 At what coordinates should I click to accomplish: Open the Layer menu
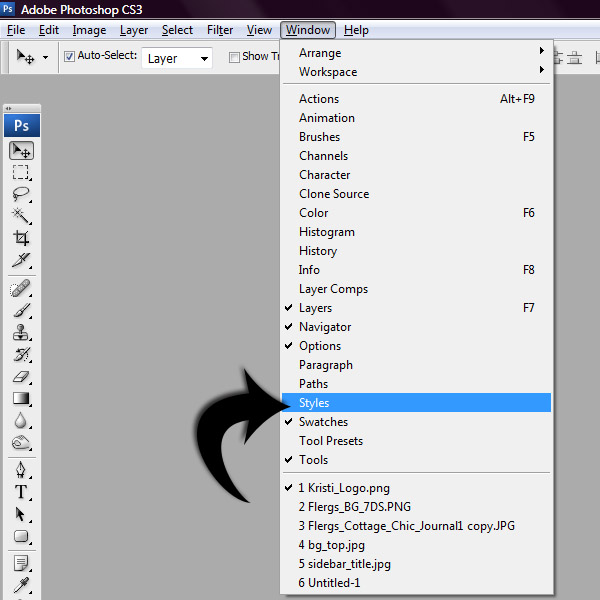tap(134, 30)
